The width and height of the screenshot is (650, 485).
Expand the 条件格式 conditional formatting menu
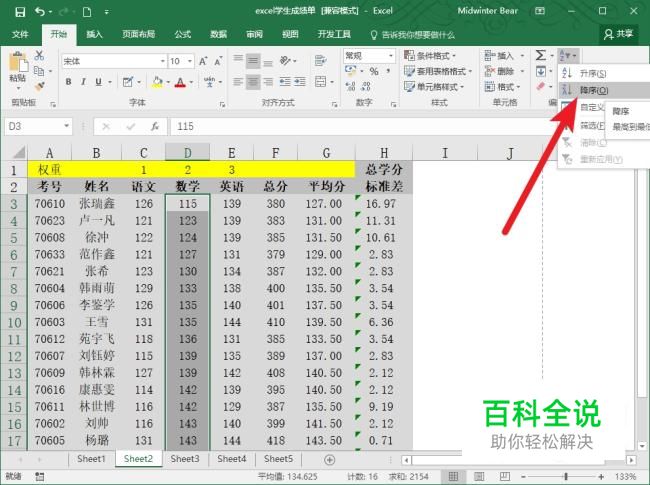click(430, 56)
